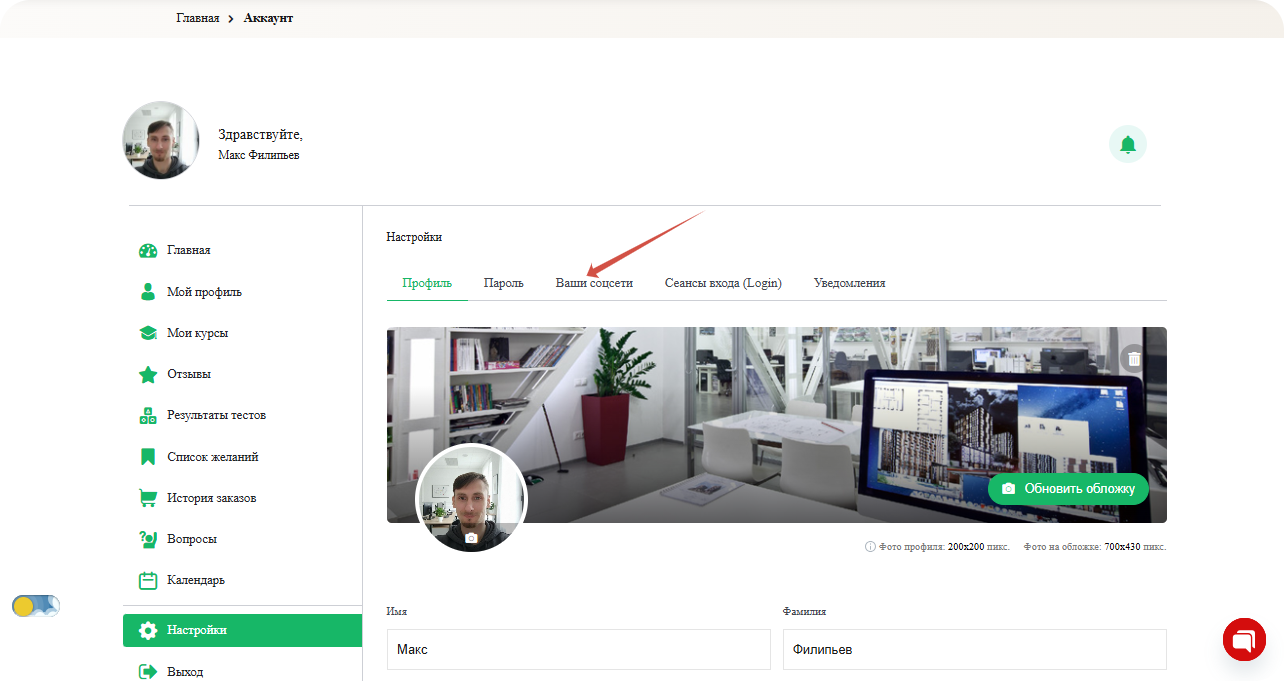Viewport: 1284px width, 681px height.
Task: Toggle the dark/light mode switch
Action: click(36, 606)
